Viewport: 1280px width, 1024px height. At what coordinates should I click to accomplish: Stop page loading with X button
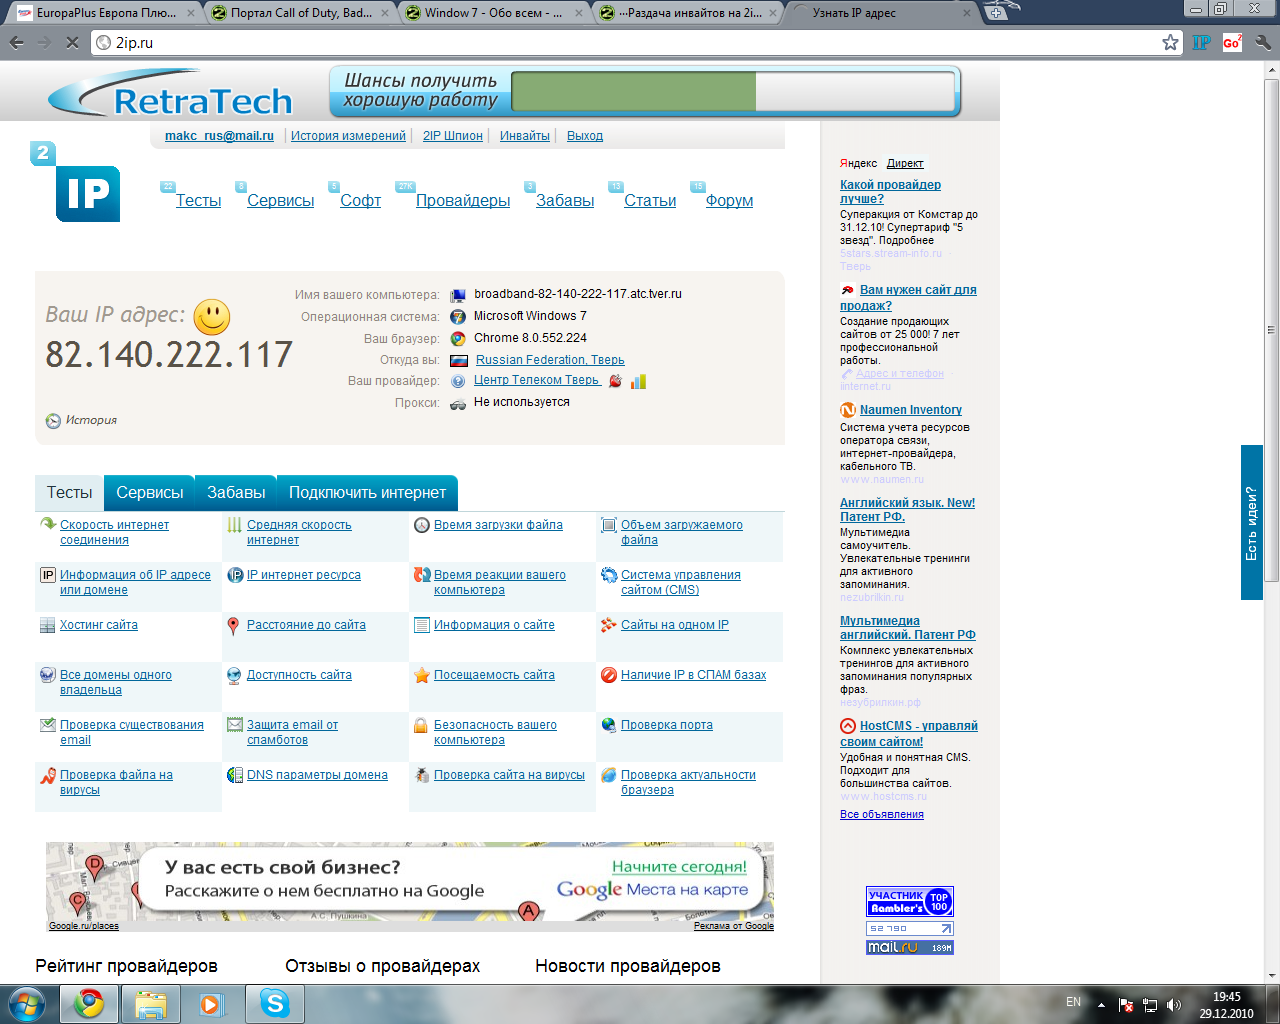coord(72,43)
